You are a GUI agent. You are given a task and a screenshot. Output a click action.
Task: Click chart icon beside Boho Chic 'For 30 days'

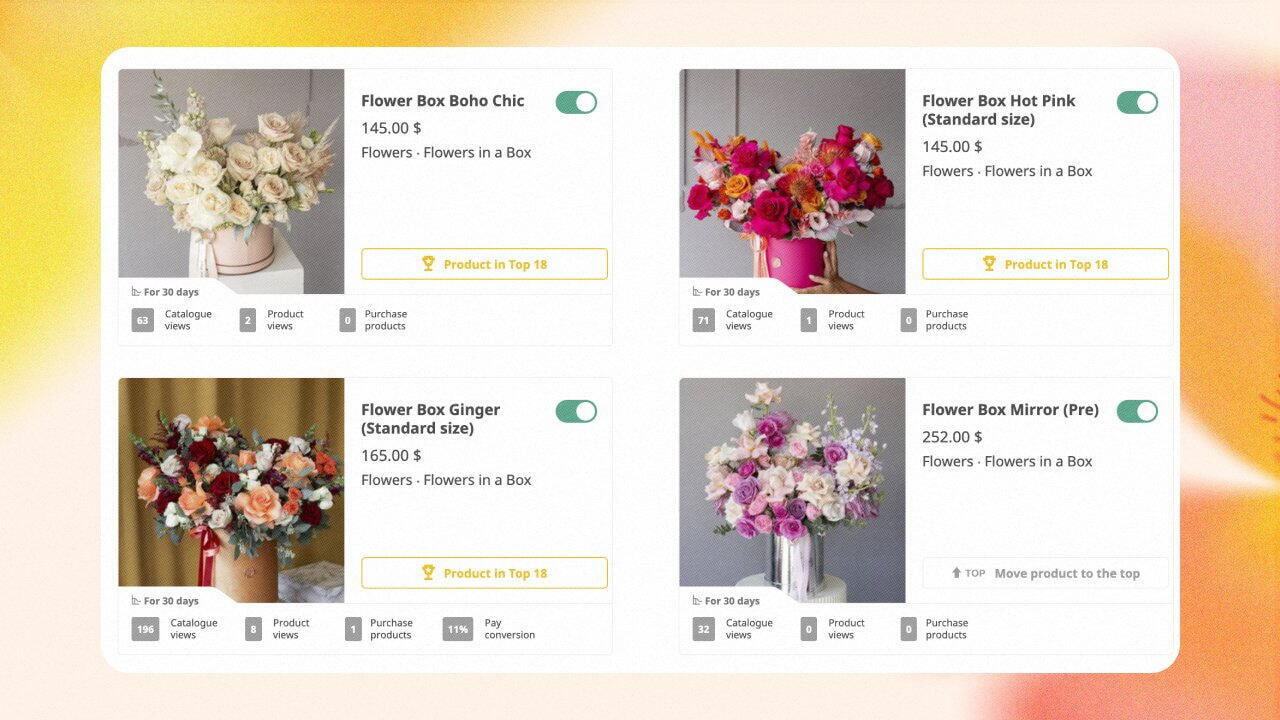click(x=136, y=292)
